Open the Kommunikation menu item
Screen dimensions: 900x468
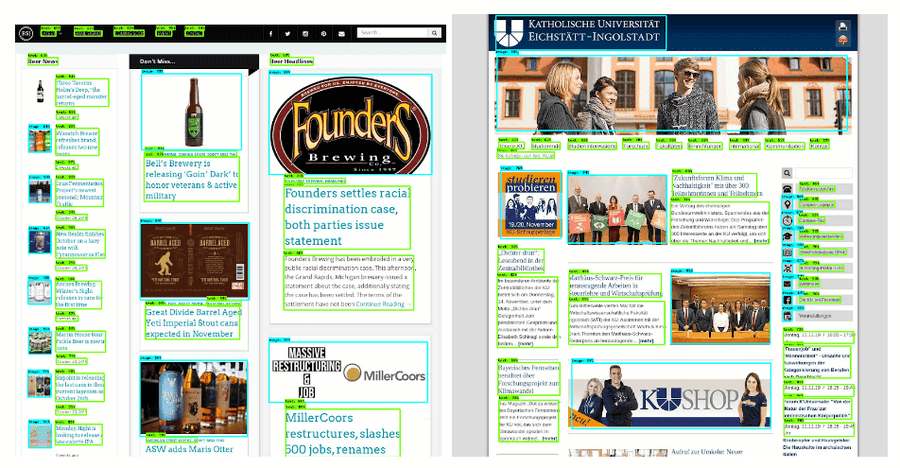click(785, 146)
